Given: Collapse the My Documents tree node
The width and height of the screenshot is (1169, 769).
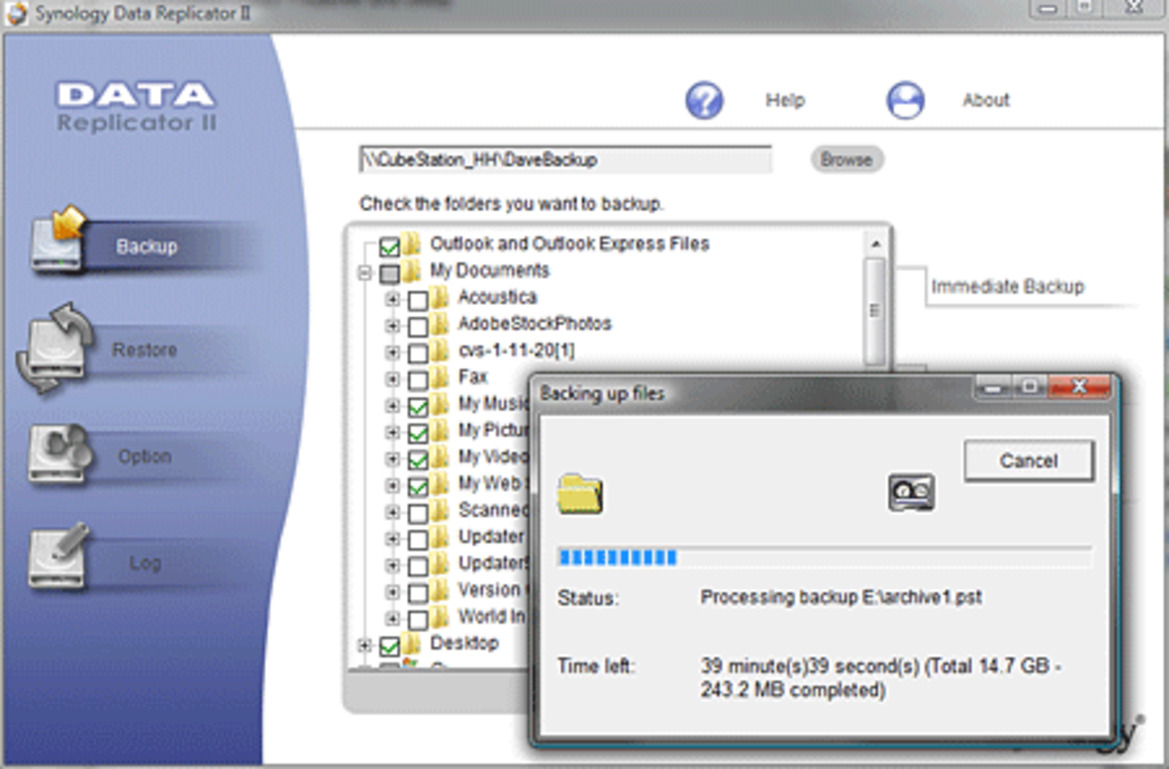Looking at the screenshot, I should (365, 273).
